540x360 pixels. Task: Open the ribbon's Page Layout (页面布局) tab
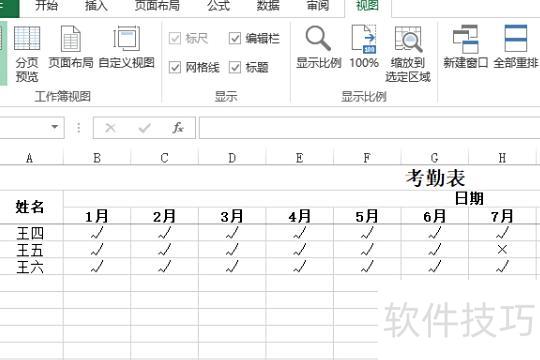coord(157,6)
